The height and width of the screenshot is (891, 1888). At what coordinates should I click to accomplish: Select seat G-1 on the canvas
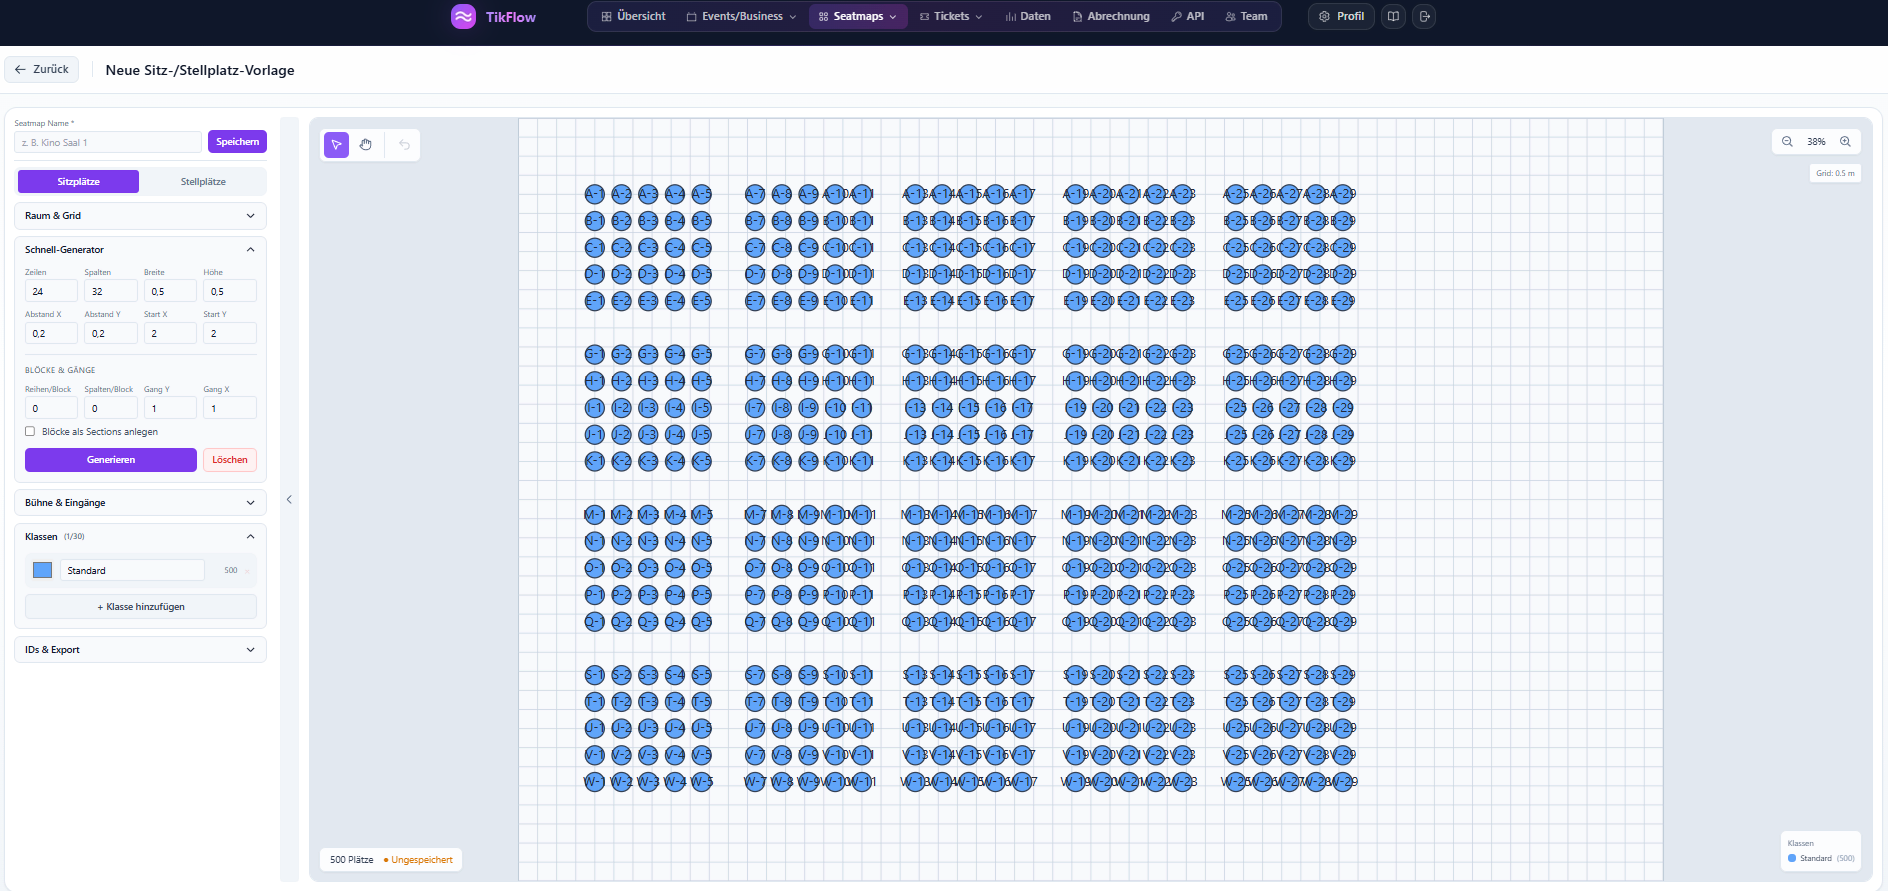coord(594,354)
